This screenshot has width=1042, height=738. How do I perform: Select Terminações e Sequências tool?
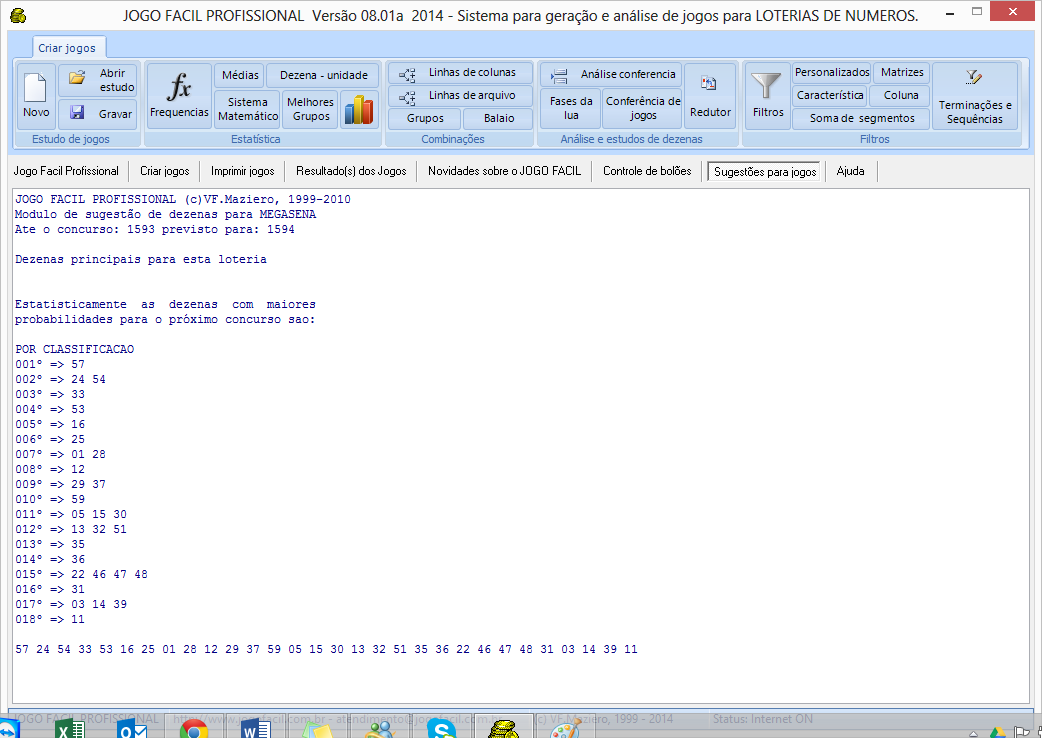[x=975, y=96]
